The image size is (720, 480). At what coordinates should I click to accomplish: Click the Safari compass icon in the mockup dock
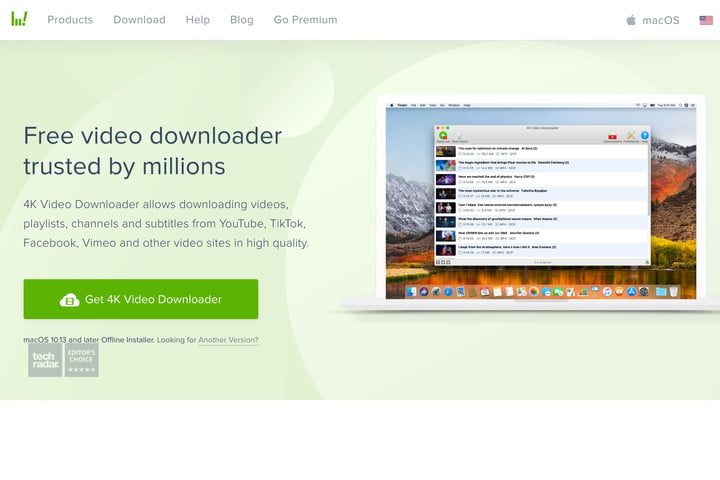[448, 292]
